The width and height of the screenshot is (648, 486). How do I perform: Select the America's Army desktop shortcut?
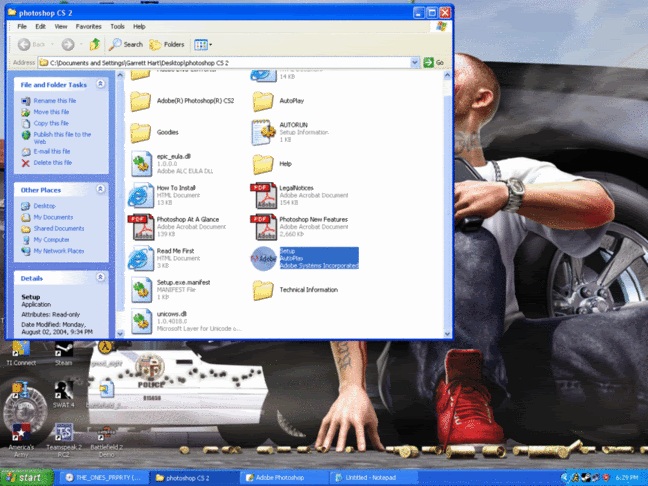point(21,441)
